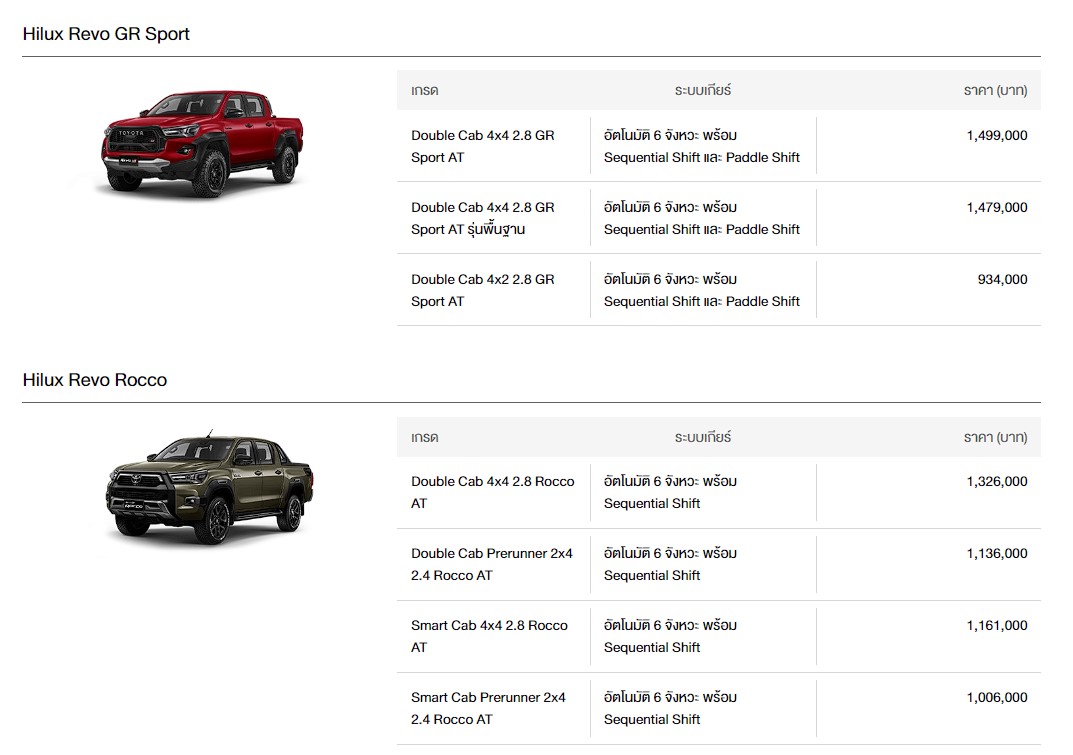This screenshot has width=1073, height=755.
Task: Select the Hilux Revo GR Sport heading
Action: pos(106,34)
